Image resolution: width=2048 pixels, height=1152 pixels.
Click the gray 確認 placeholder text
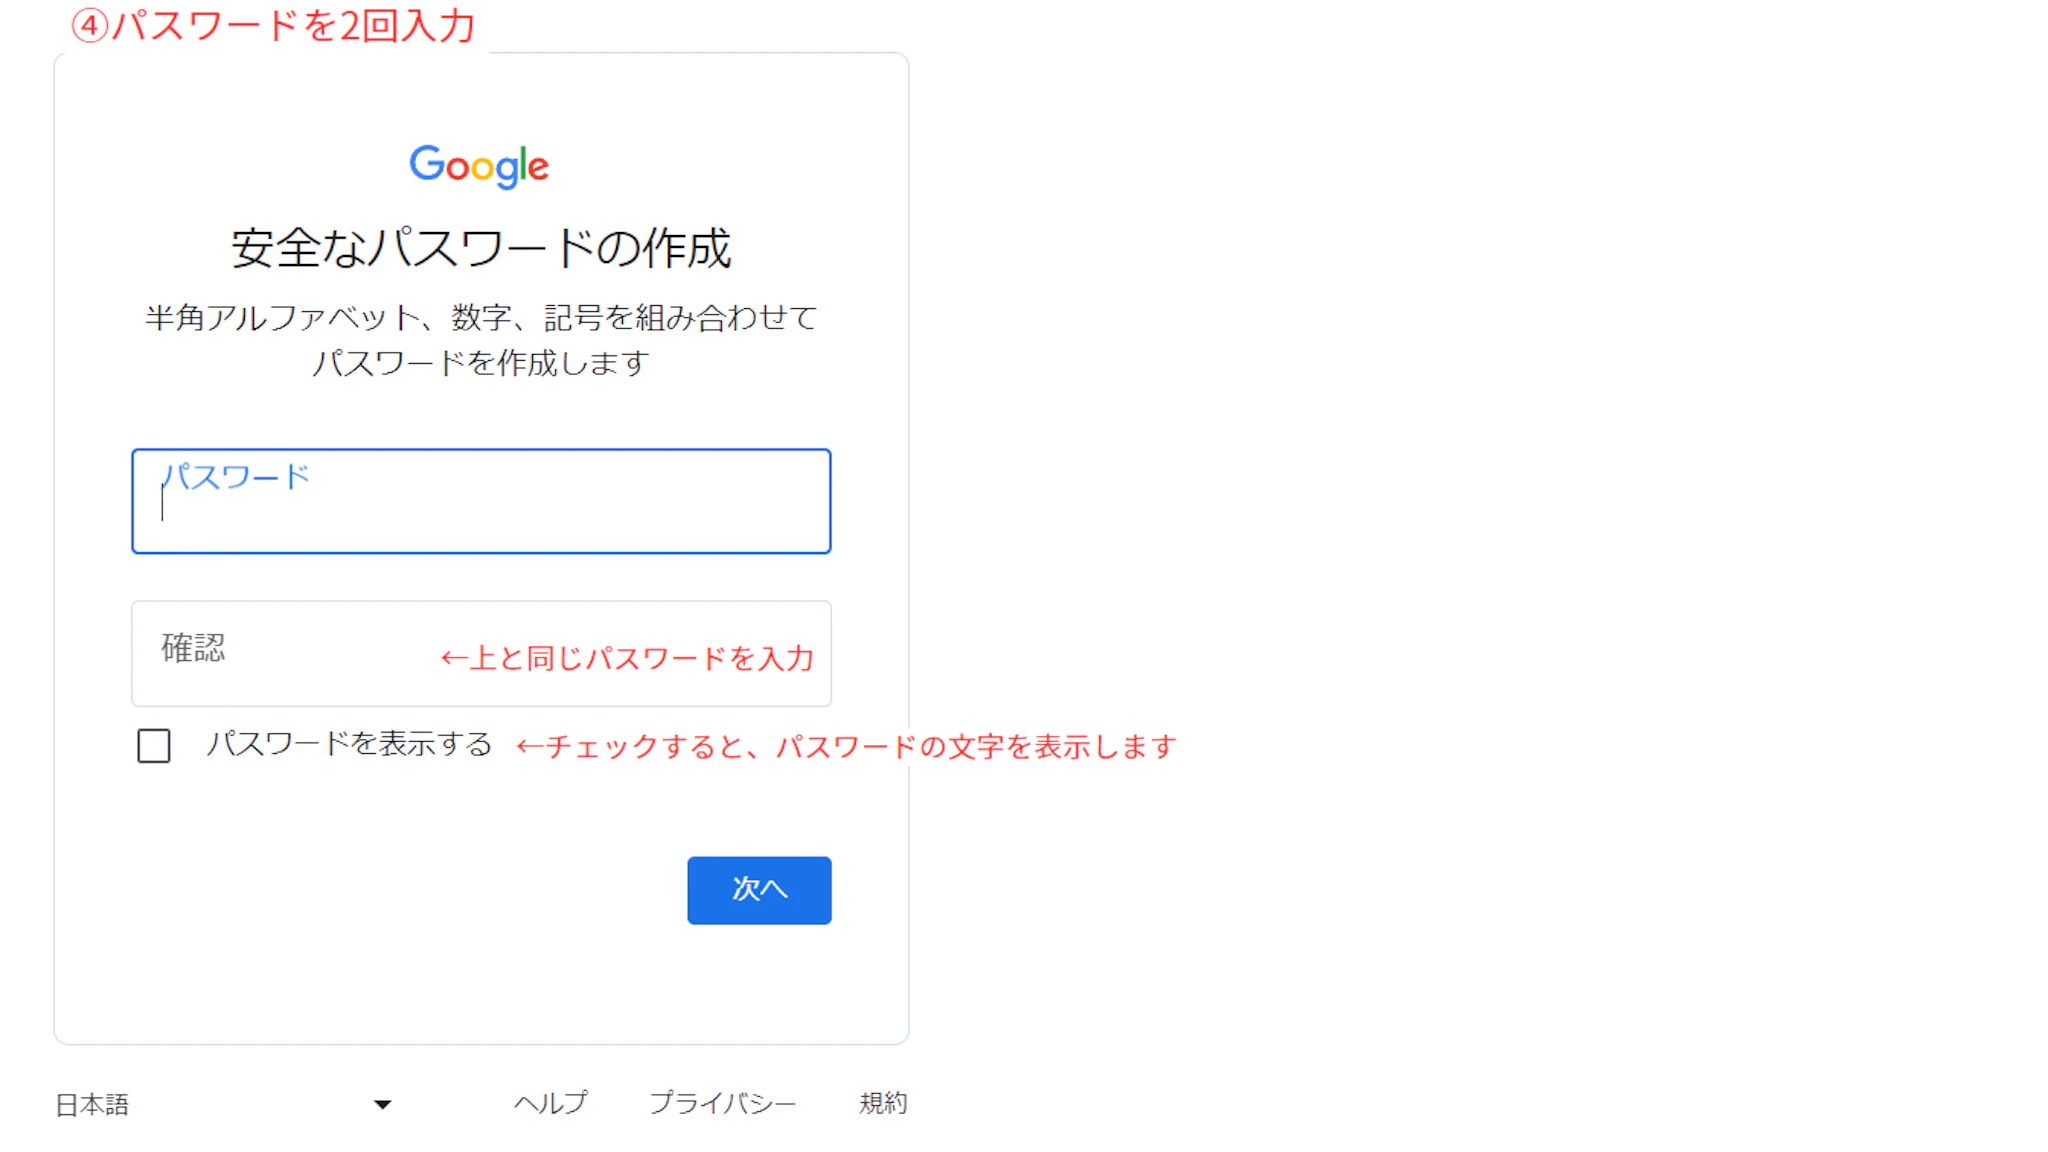[x=193, y=648]
